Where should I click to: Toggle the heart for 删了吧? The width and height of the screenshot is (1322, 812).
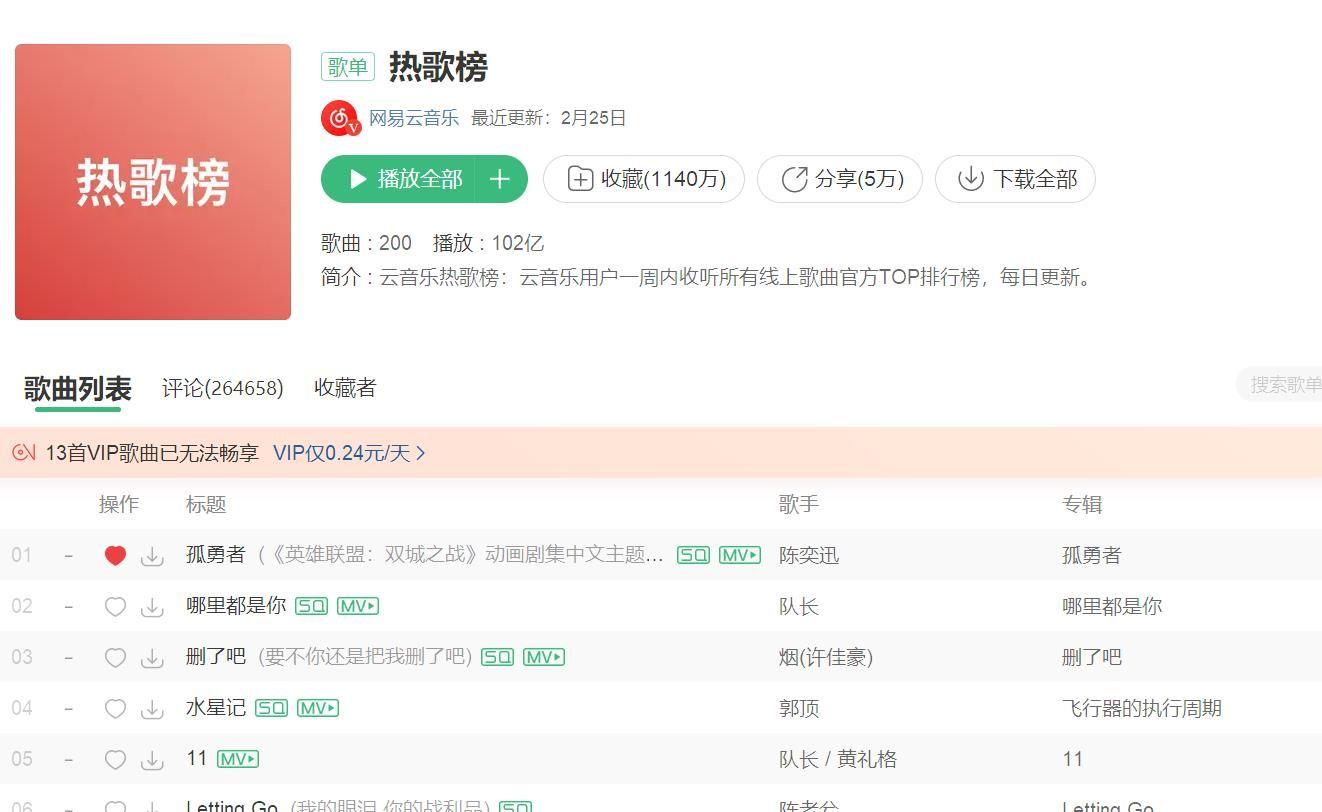[x=115, y=658]
